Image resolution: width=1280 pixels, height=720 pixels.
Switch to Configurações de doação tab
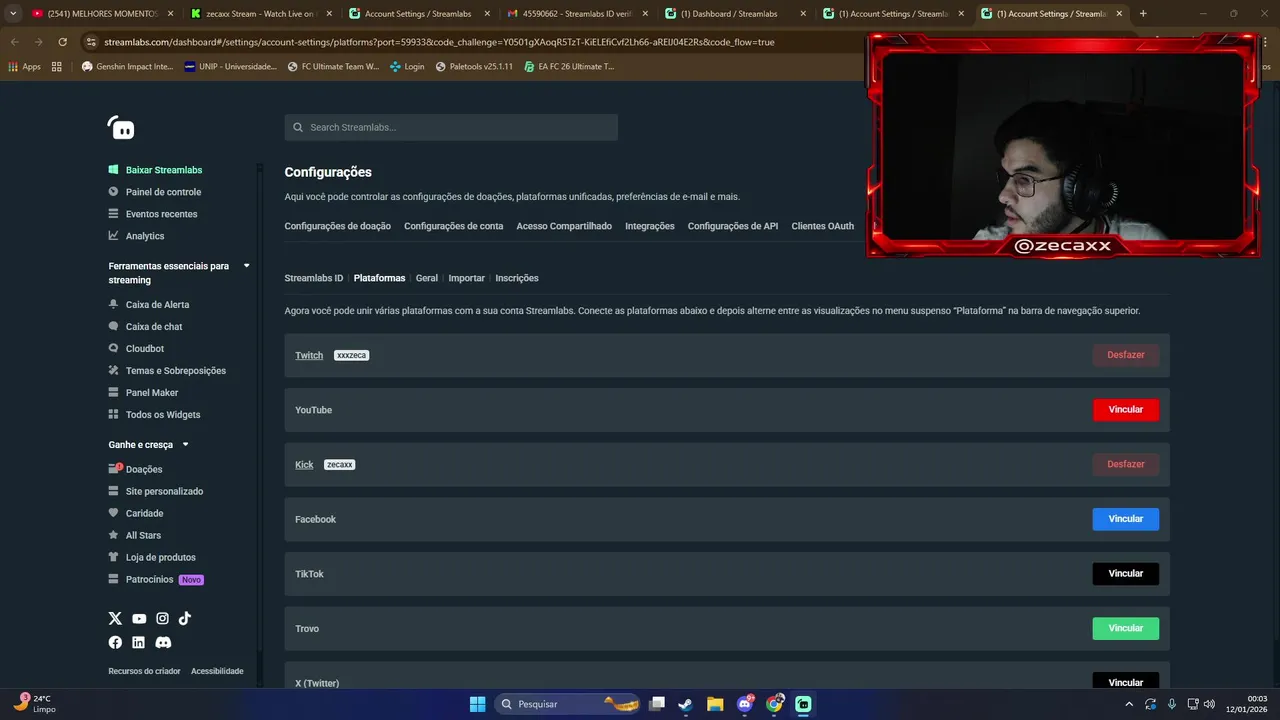[x=337, y=226]
